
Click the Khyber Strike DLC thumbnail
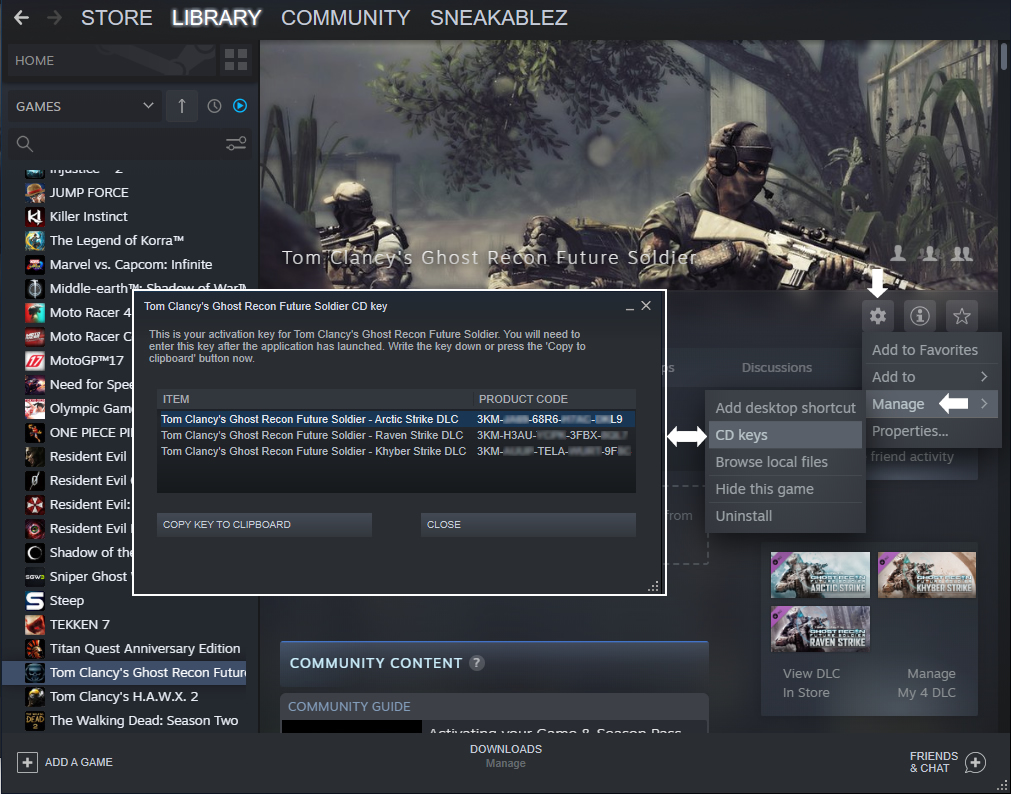[x=927, y=575]
